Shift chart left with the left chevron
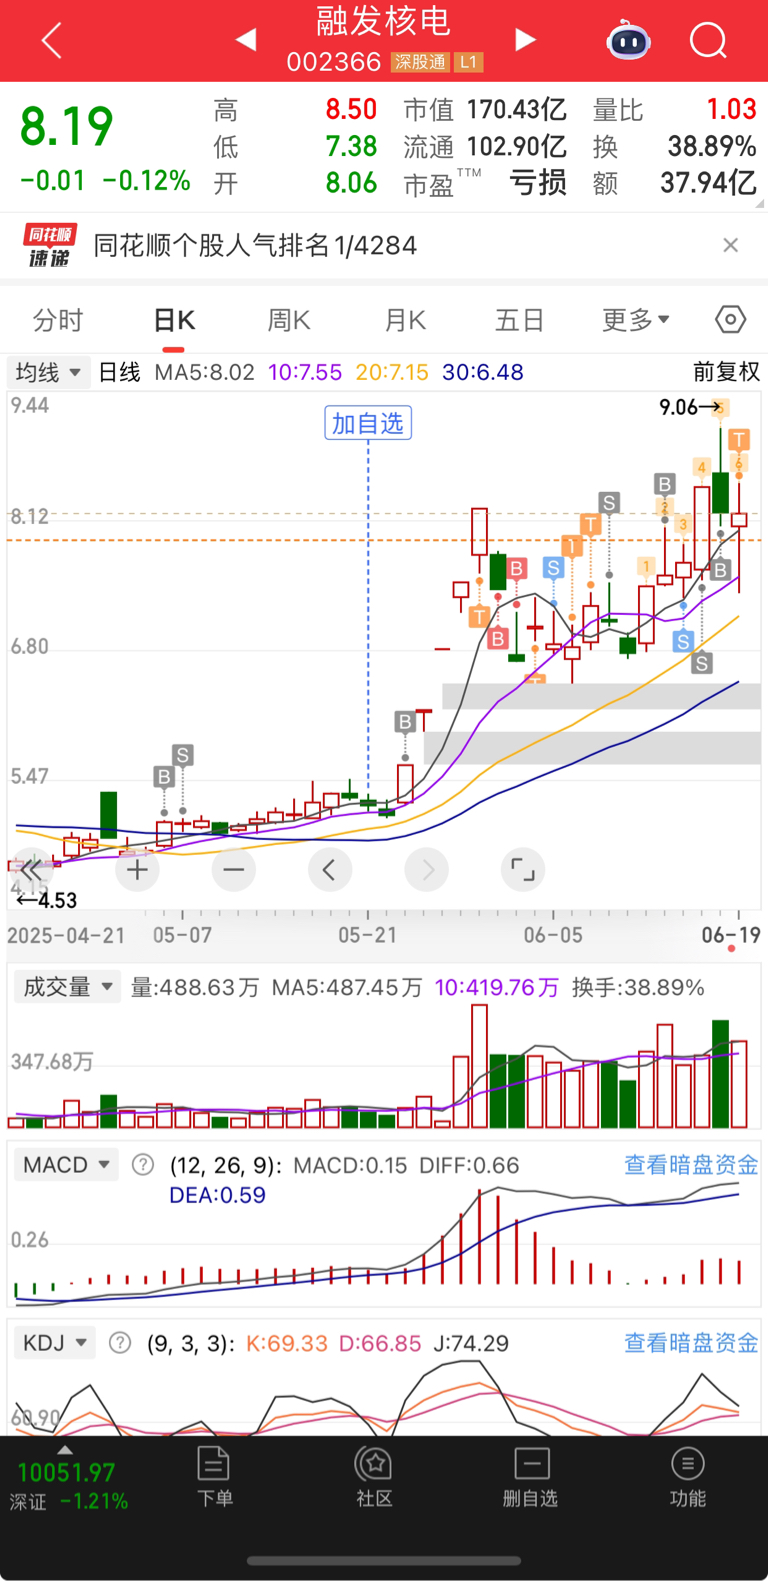Screen dimensions: 768x1581 [330, 870]
